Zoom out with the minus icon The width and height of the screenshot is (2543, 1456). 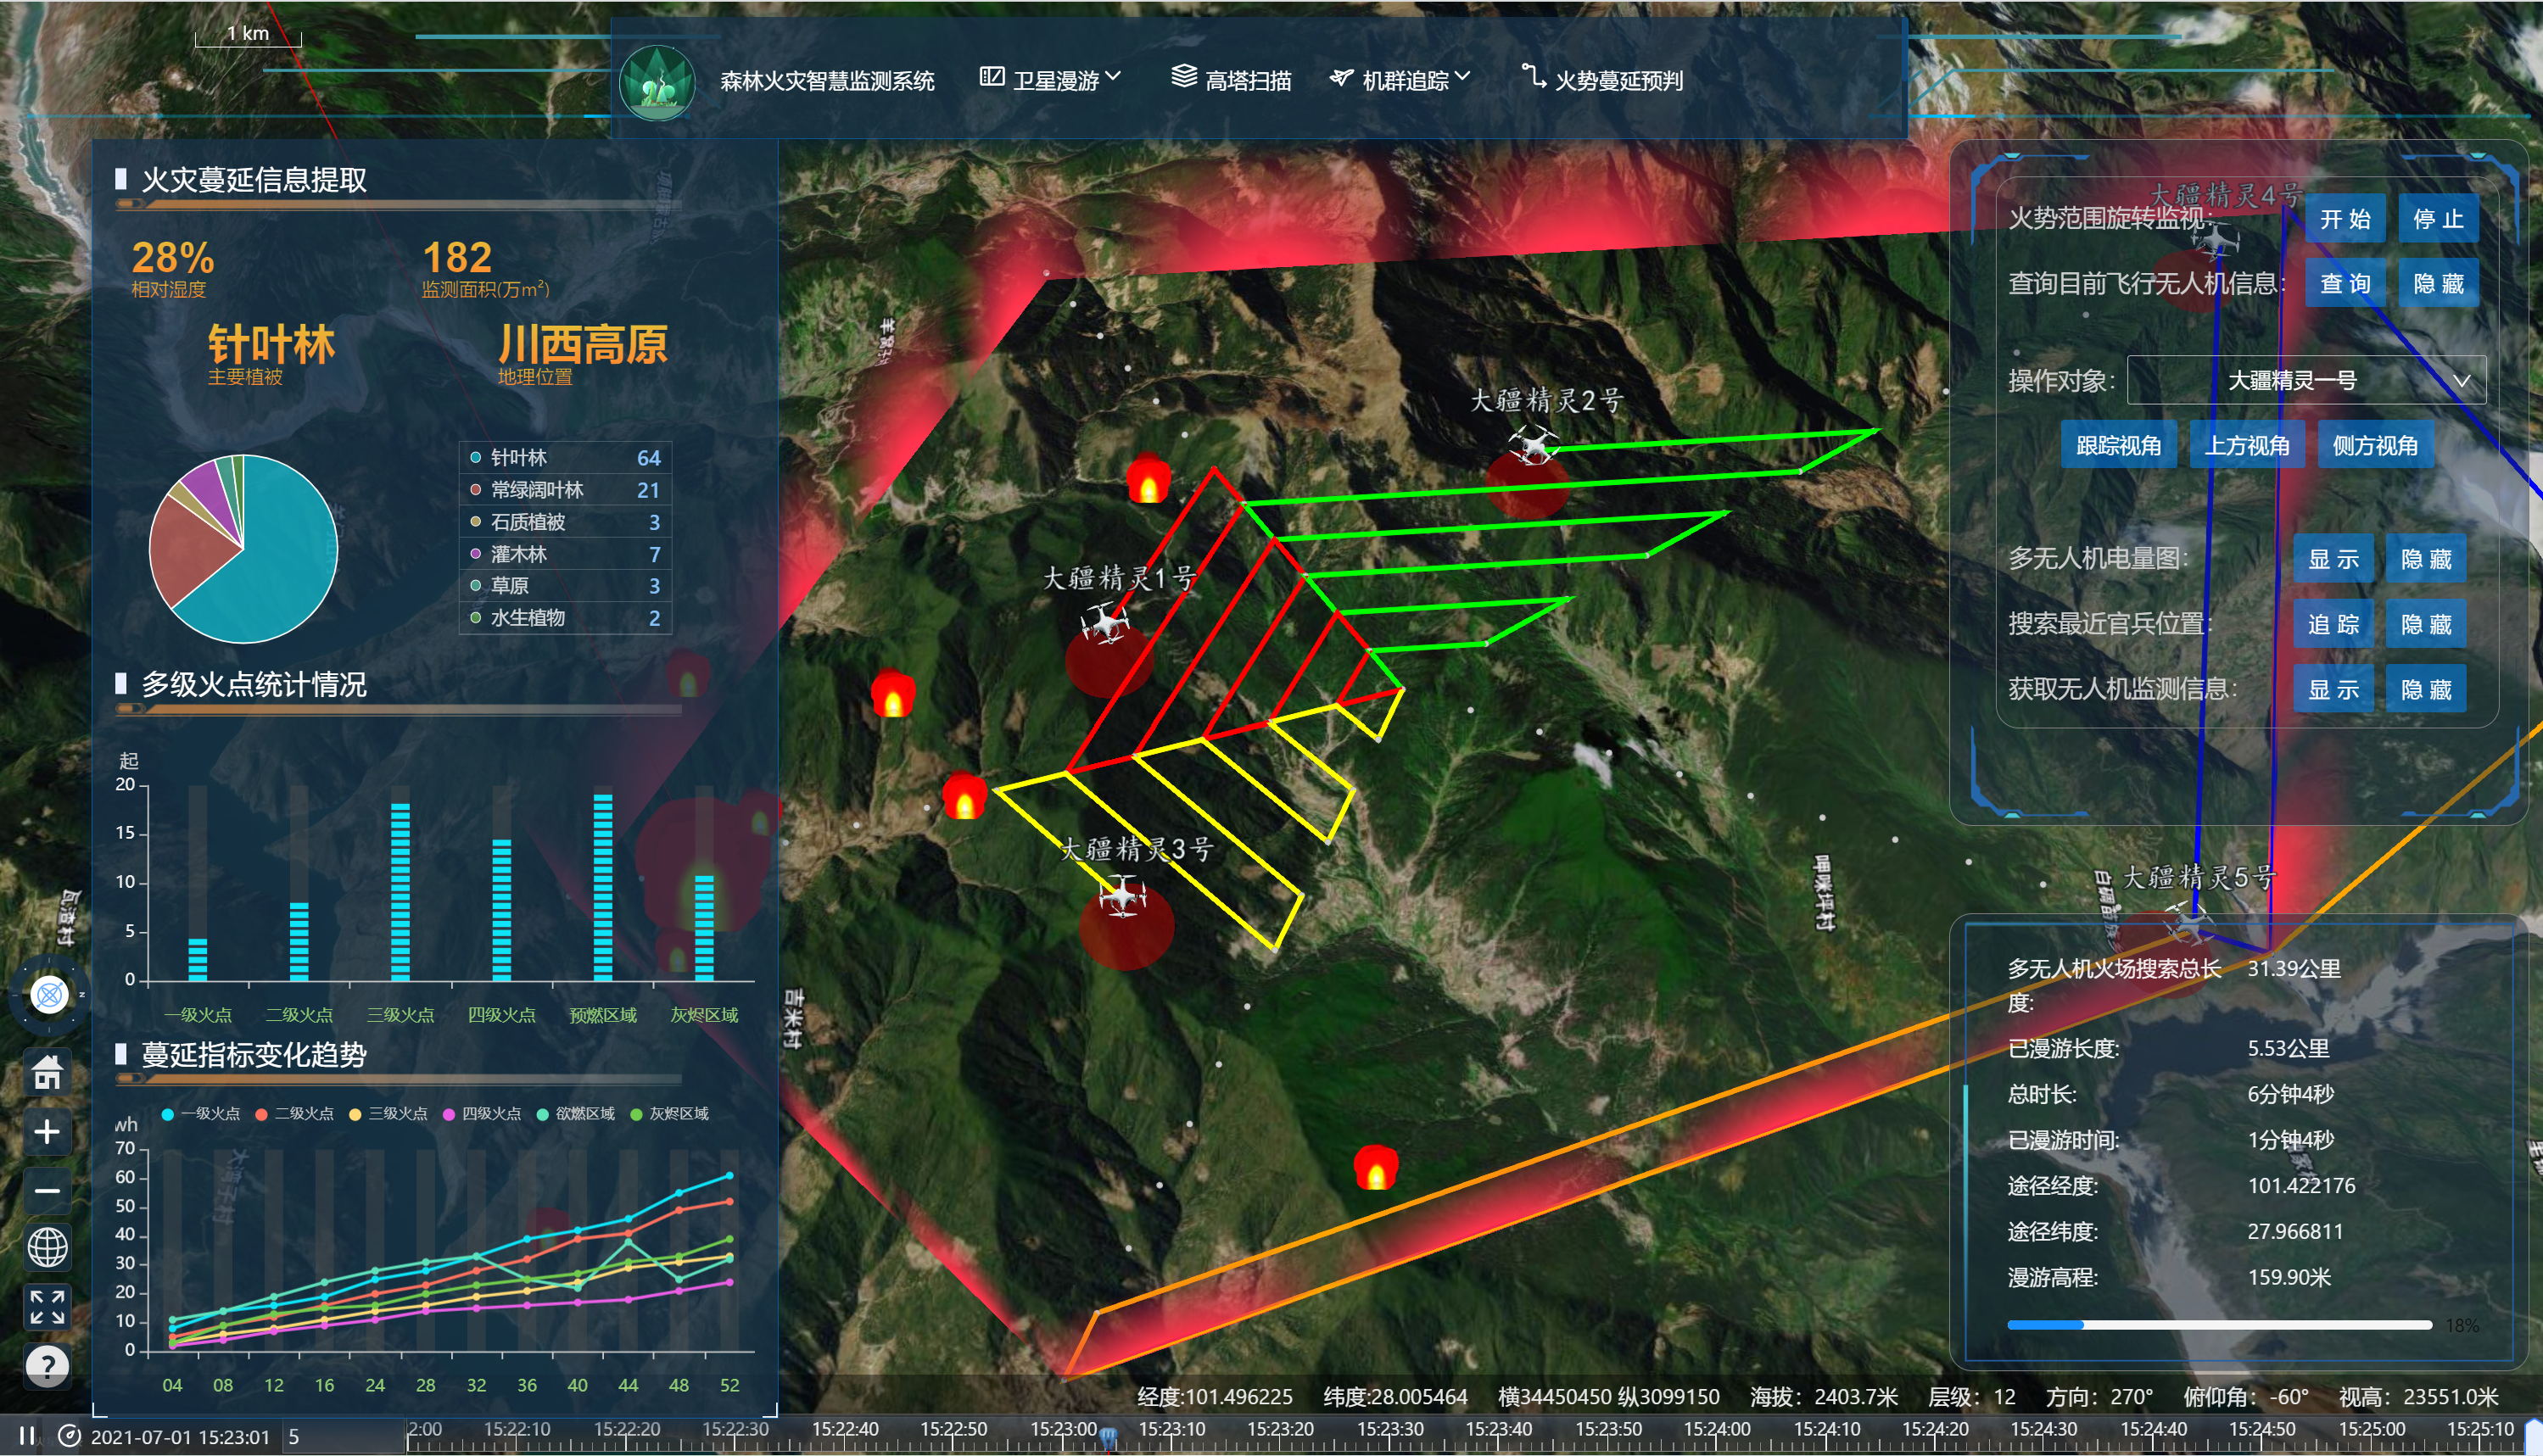coord(47,1190)
